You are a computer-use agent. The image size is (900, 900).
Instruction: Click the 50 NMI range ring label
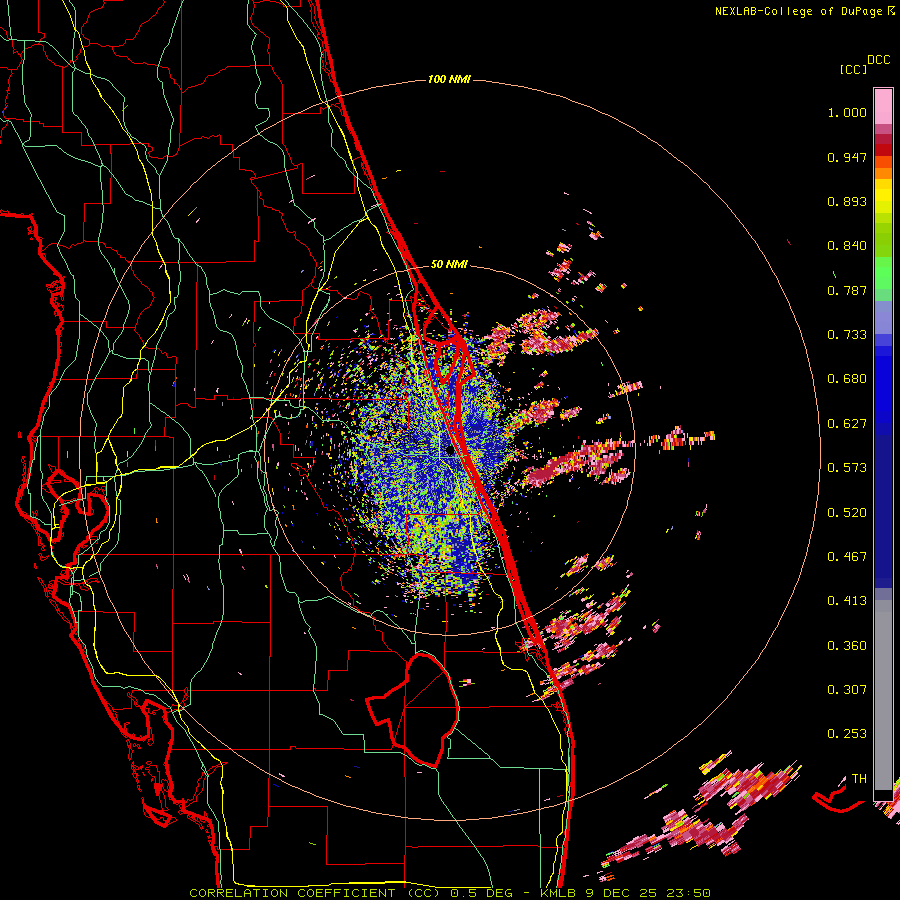click(449, 264)
